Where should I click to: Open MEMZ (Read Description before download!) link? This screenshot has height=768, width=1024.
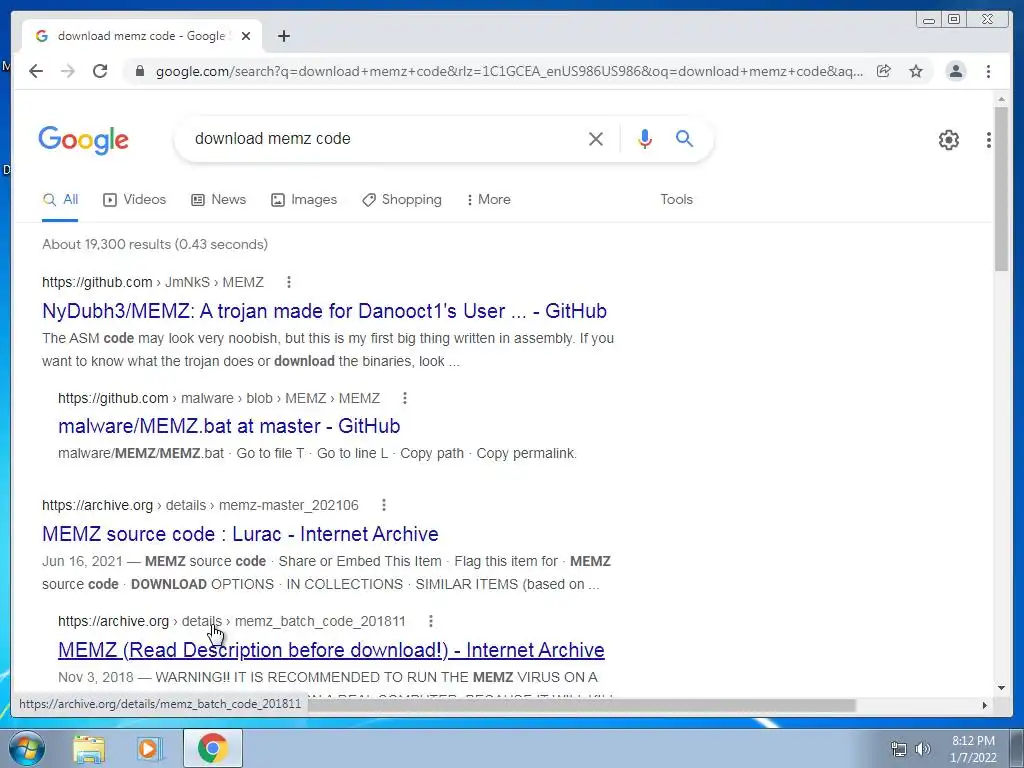point(331,650)
